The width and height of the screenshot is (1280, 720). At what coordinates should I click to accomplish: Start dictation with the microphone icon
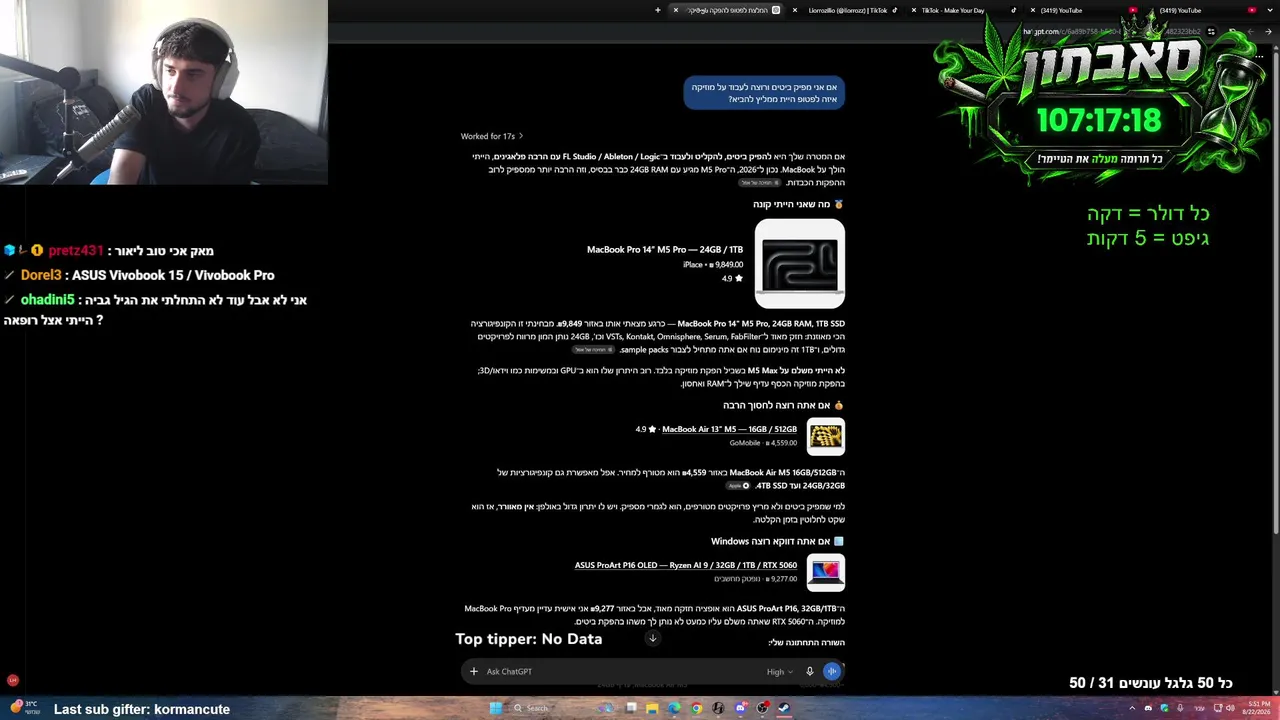click(x=810, y=672)
